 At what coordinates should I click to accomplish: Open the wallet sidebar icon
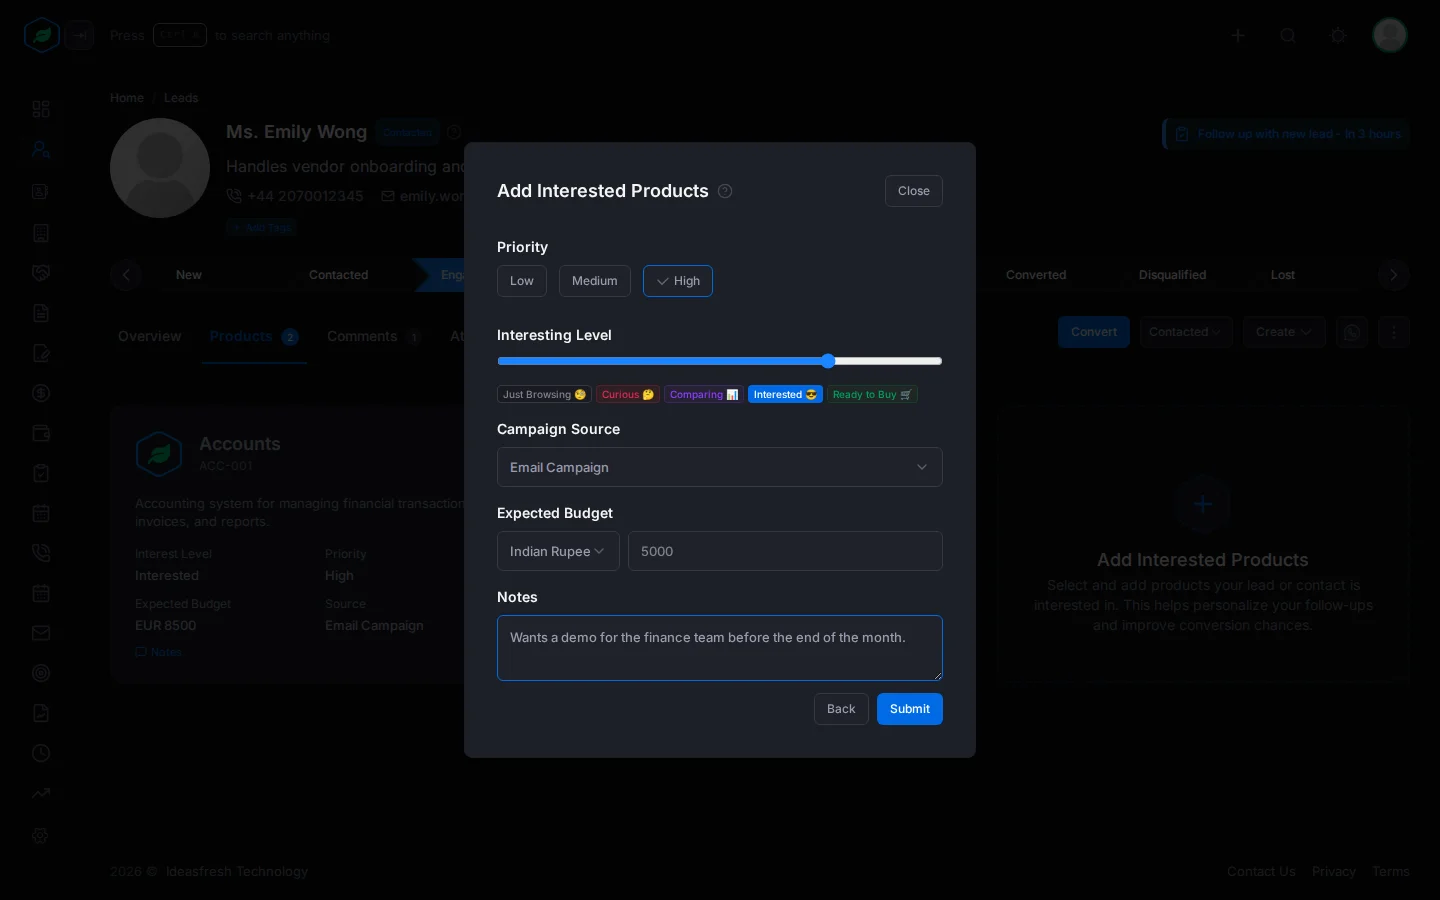tap(41, 433)
